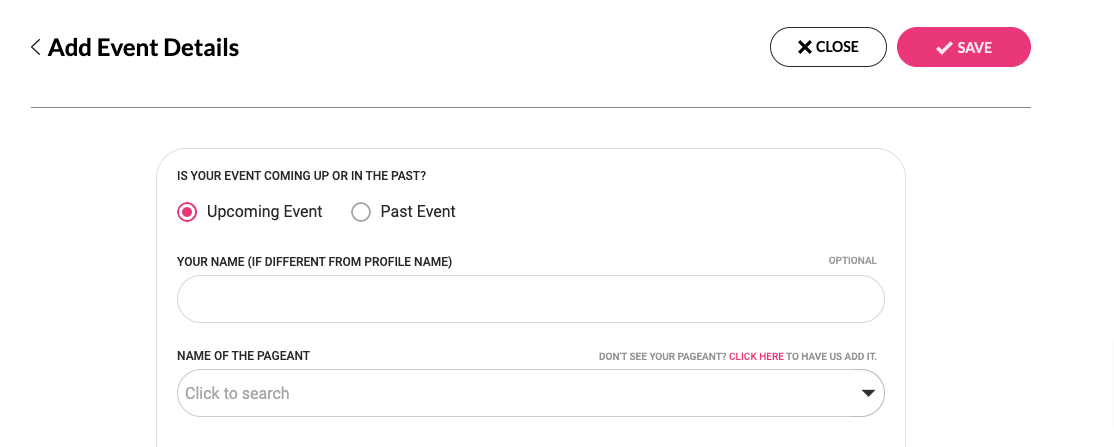Image resolution: width=1114 pixels, height=447 pixels.
Task: Focus the Your Name text field
Action: (x=530, y=299)
